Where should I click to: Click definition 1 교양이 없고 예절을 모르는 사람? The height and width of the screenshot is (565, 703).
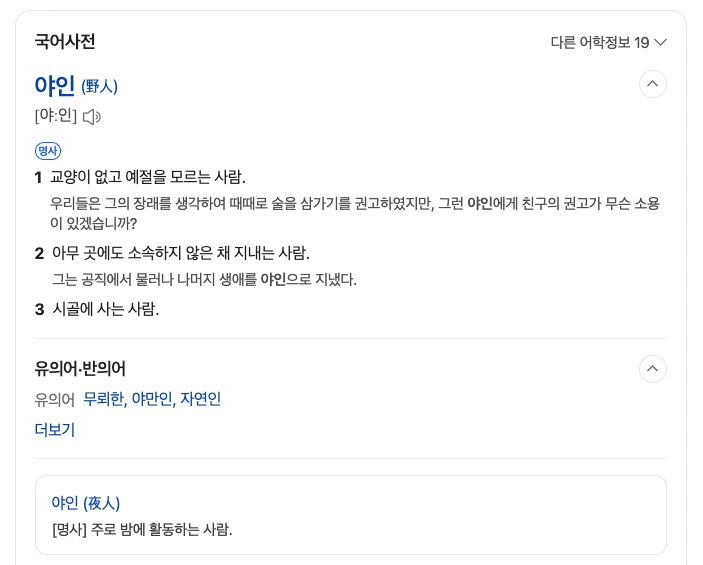coord(148,177)
